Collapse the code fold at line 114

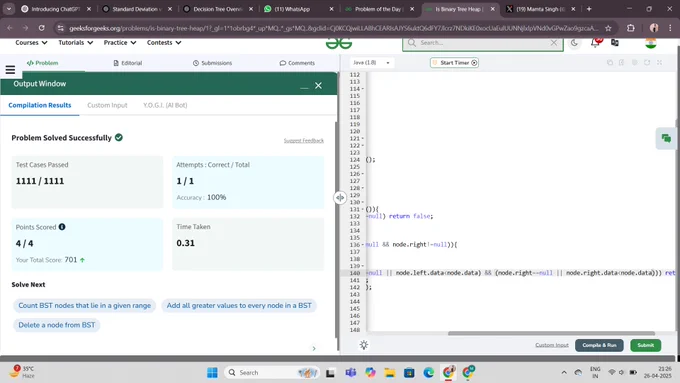click(363, 89)
